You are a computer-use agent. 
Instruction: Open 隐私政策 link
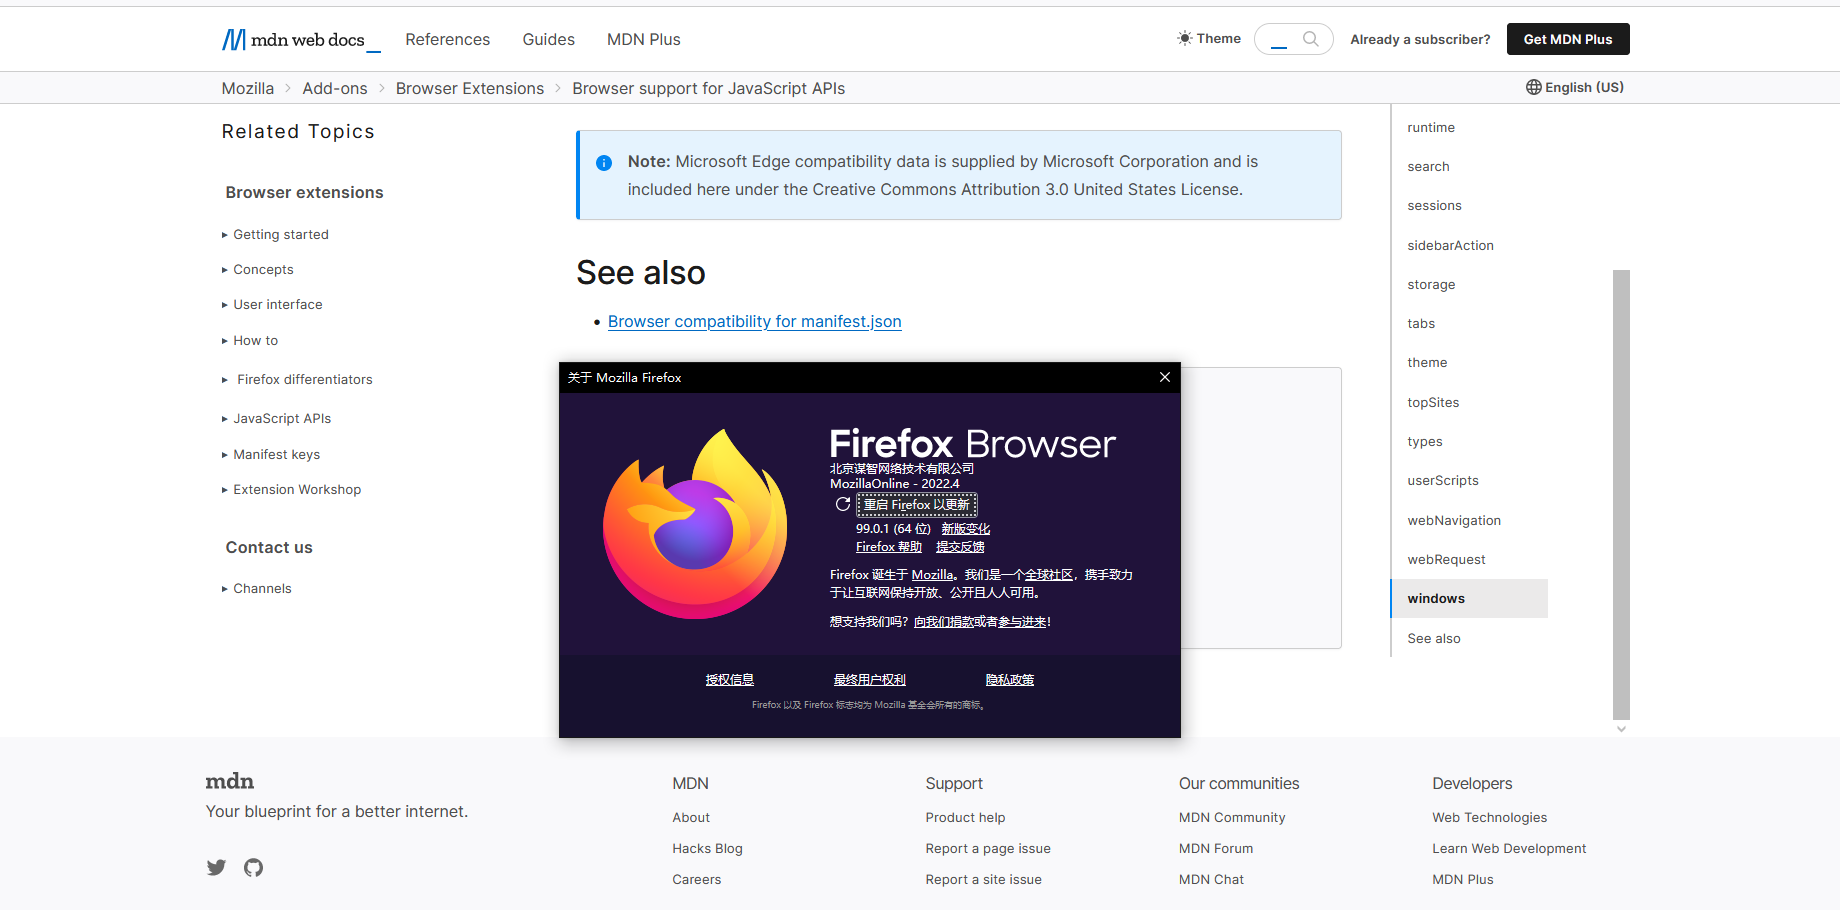pyautogui.click(x=1010, y=680)
